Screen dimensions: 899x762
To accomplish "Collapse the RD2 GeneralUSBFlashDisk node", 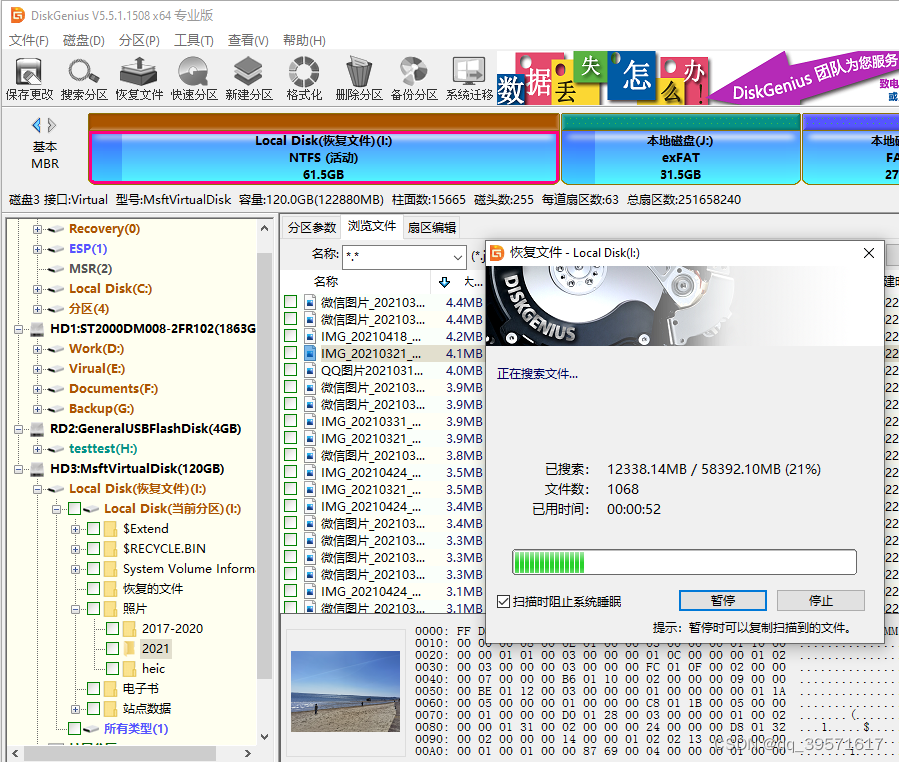I will click(x=18, y=429).
